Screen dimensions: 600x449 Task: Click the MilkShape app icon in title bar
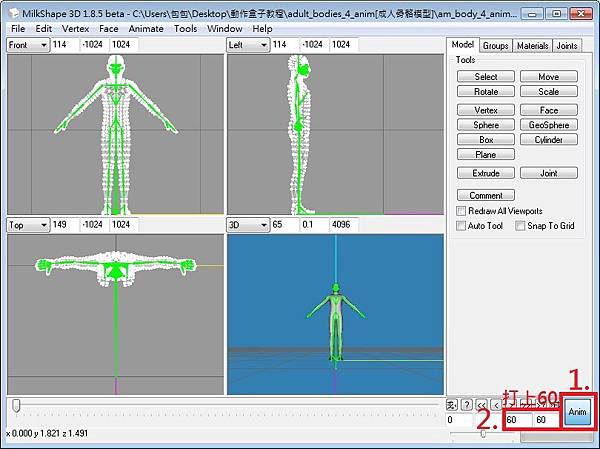(x=13, y=13)
